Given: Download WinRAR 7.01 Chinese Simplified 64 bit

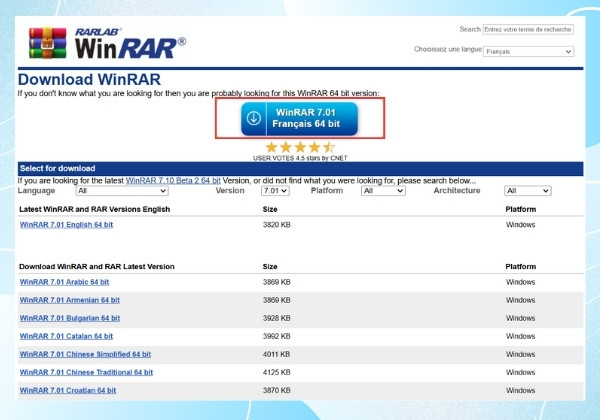Looking at the screenshot, I should (85, 354).
